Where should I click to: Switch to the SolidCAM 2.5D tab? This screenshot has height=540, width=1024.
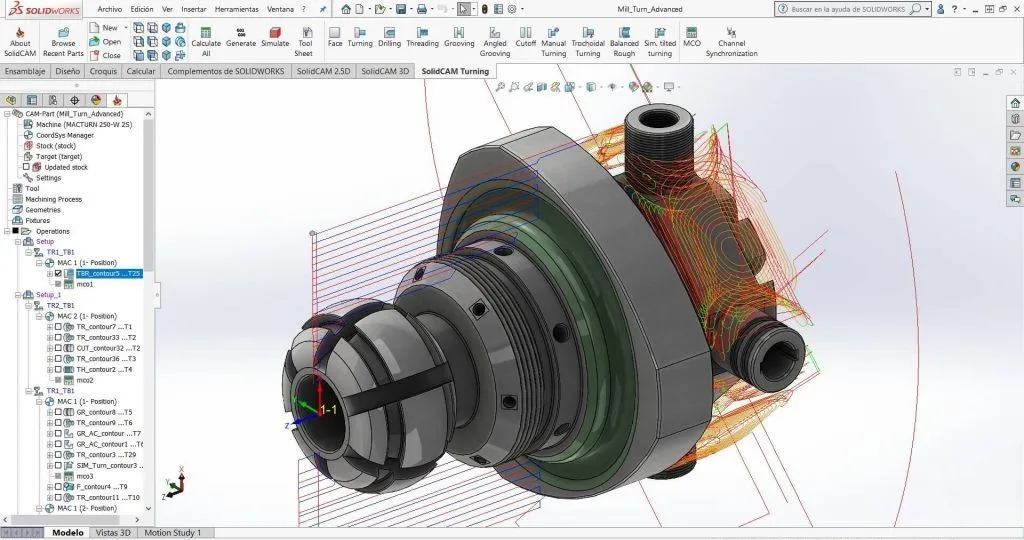click(323, 71)
